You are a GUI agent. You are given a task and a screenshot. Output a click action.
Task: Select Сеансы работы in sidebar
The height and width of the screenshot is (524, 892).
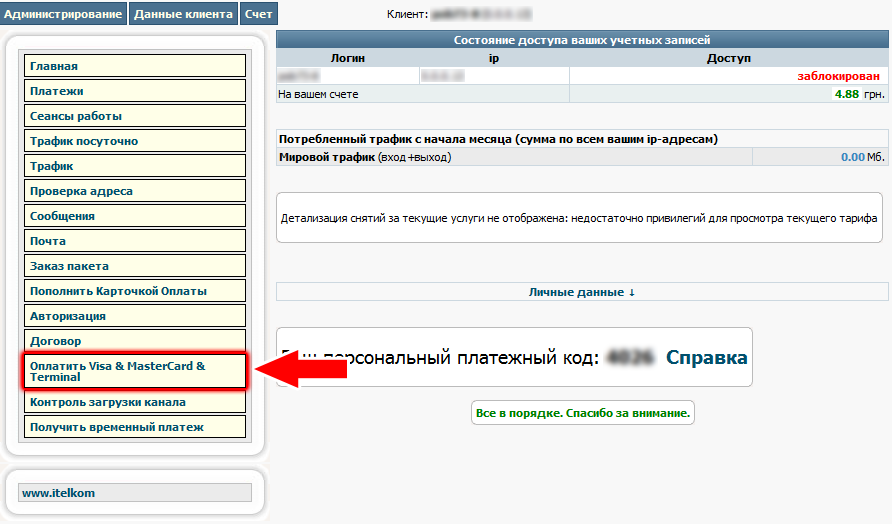[x=134, y=116]
